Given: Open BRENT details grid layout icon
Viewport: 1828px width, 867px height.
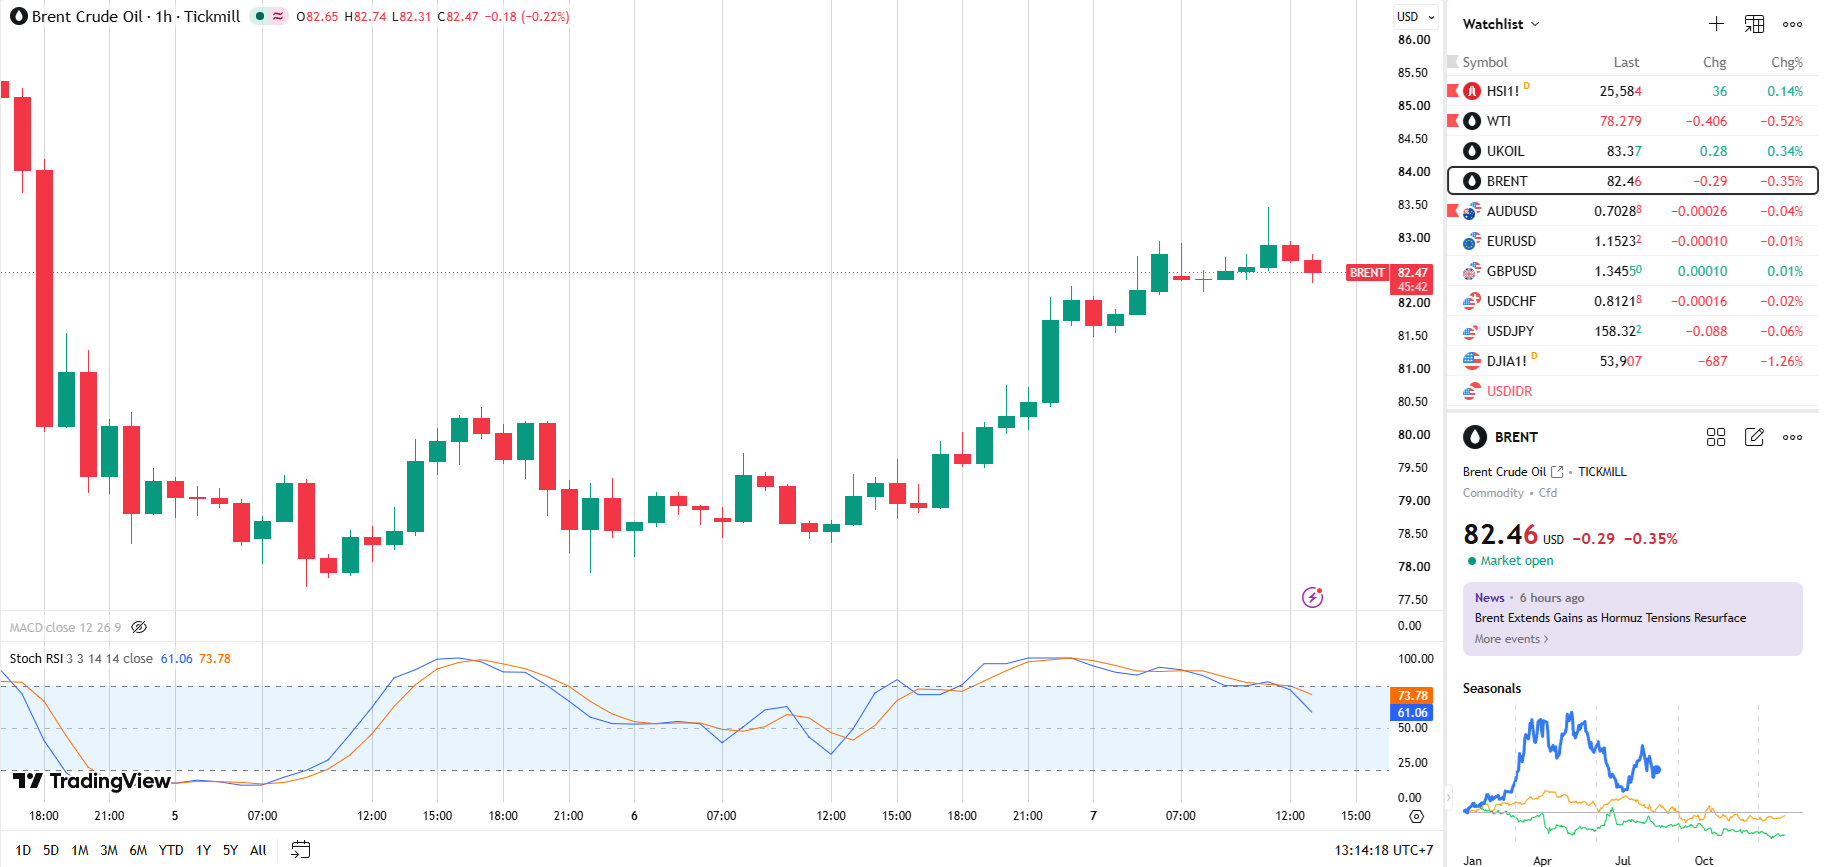Looking at the screenshot, I should [1716, 437].
